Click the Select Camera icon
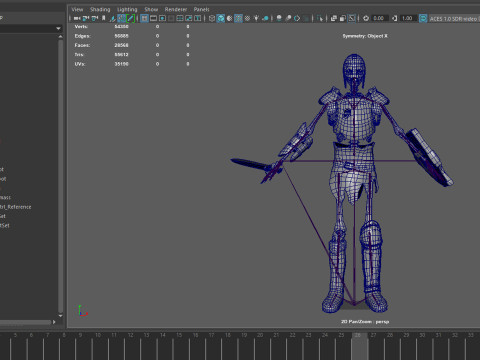 coord(77,18)
